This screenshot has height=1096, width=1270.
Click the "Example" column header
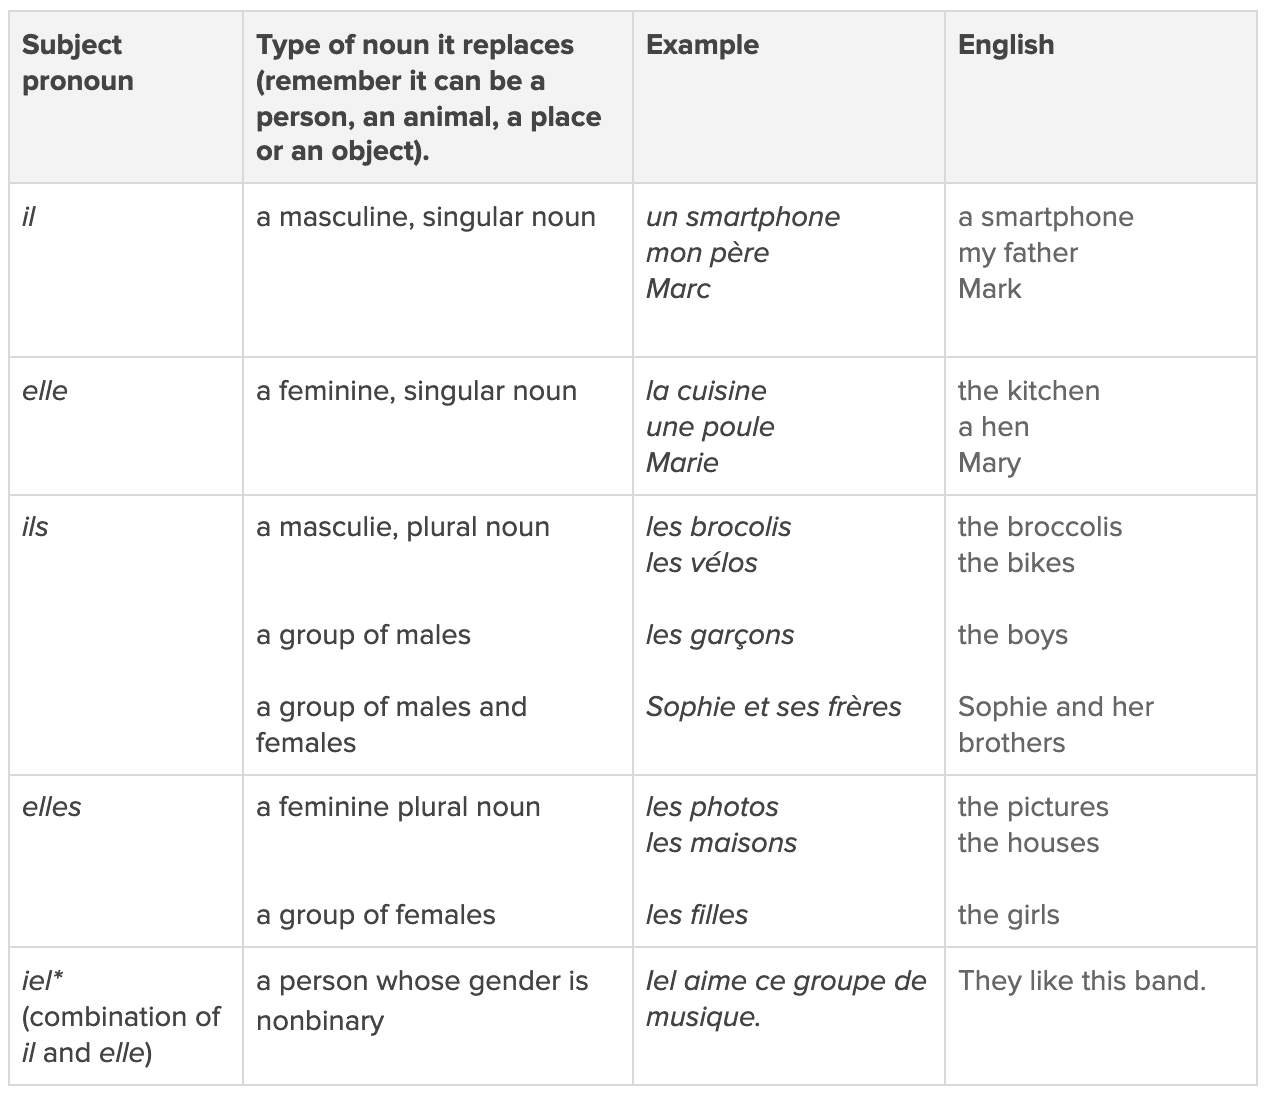pyautogui.click(x=702, y=45)
